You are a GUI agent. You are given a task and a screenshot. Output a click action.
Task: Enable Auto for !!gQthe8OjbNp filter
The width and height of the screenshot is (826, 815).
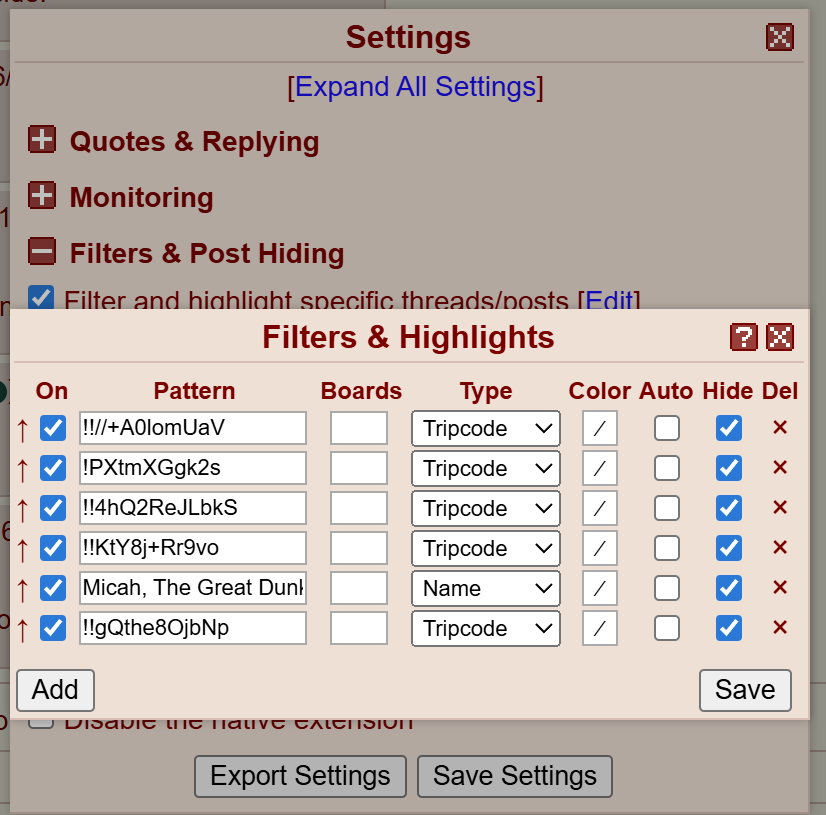(x=667, y=628)
